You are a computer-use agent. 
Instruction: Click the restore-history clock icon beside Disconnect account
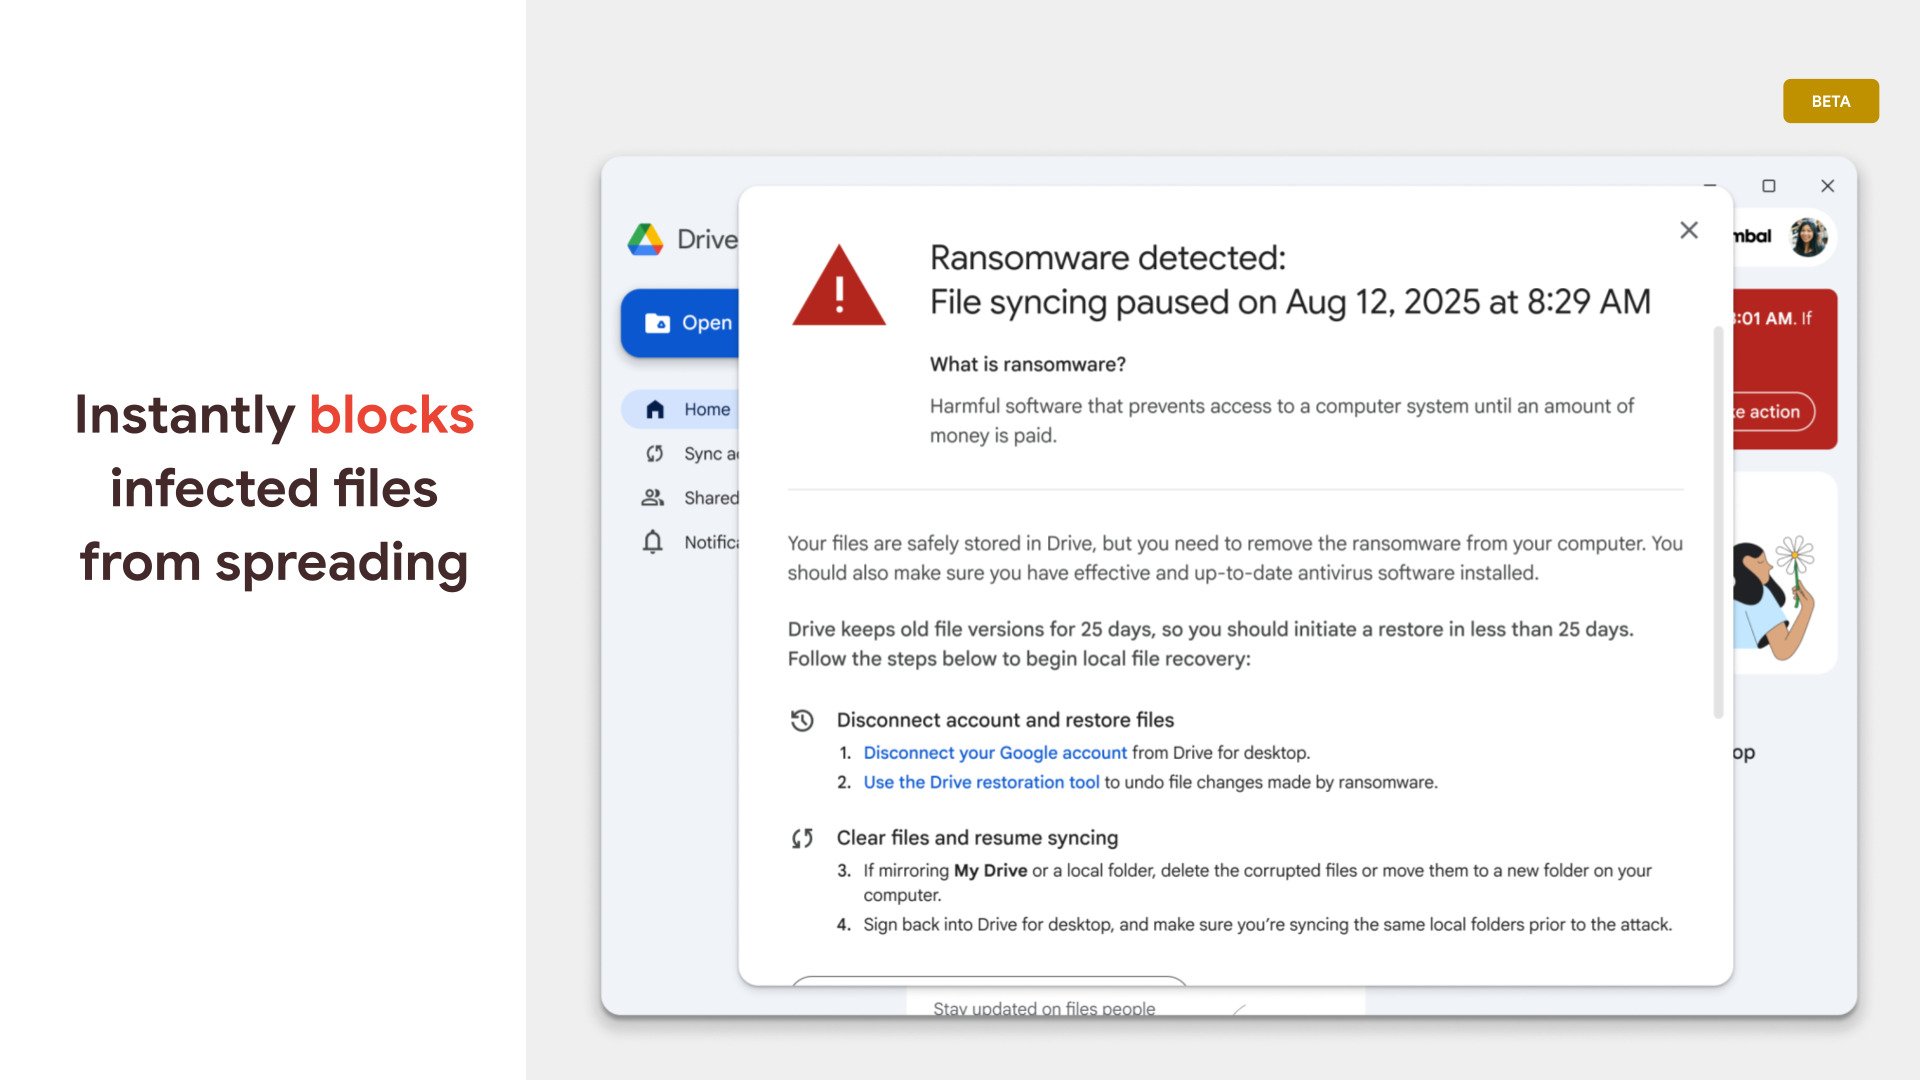coord(803,718)
